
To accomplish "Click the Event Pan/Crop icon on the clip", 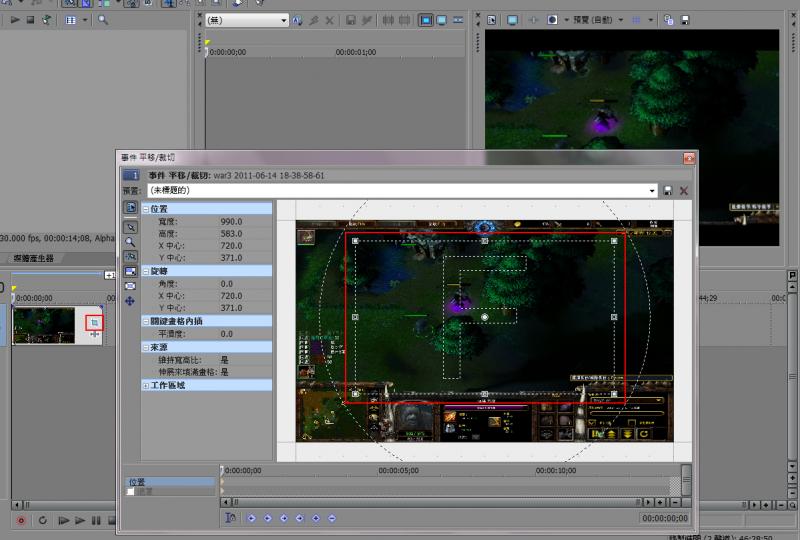I will point(94,323).
